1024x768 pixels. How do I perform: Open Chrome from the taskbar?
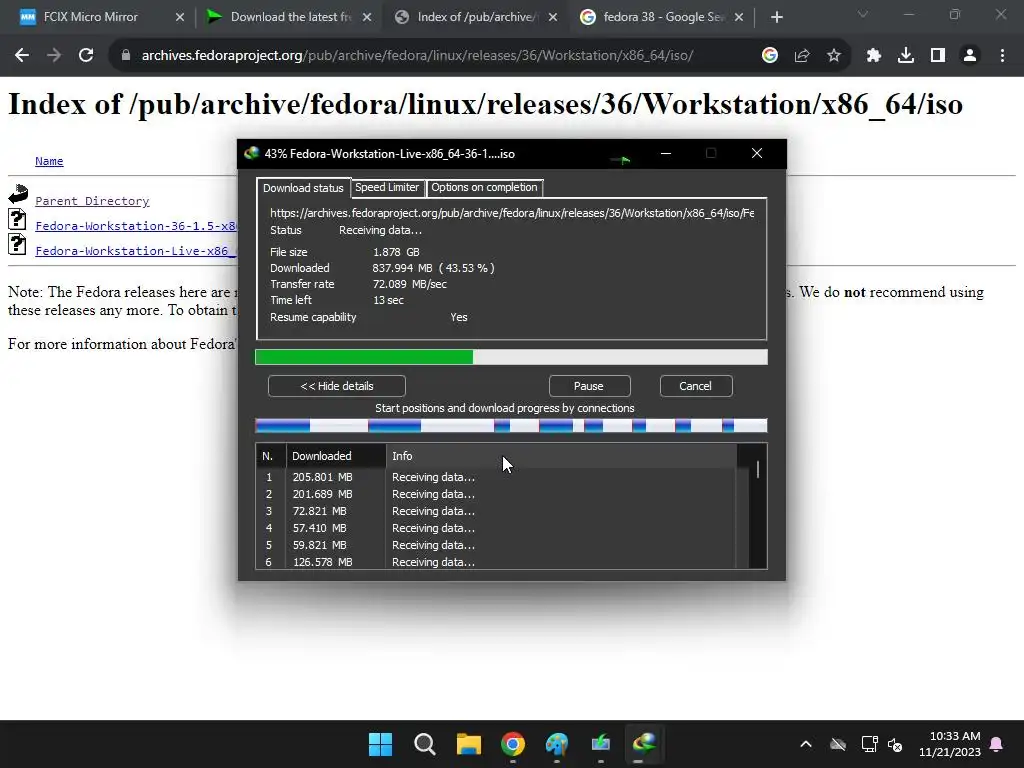[x=513, y=744]
